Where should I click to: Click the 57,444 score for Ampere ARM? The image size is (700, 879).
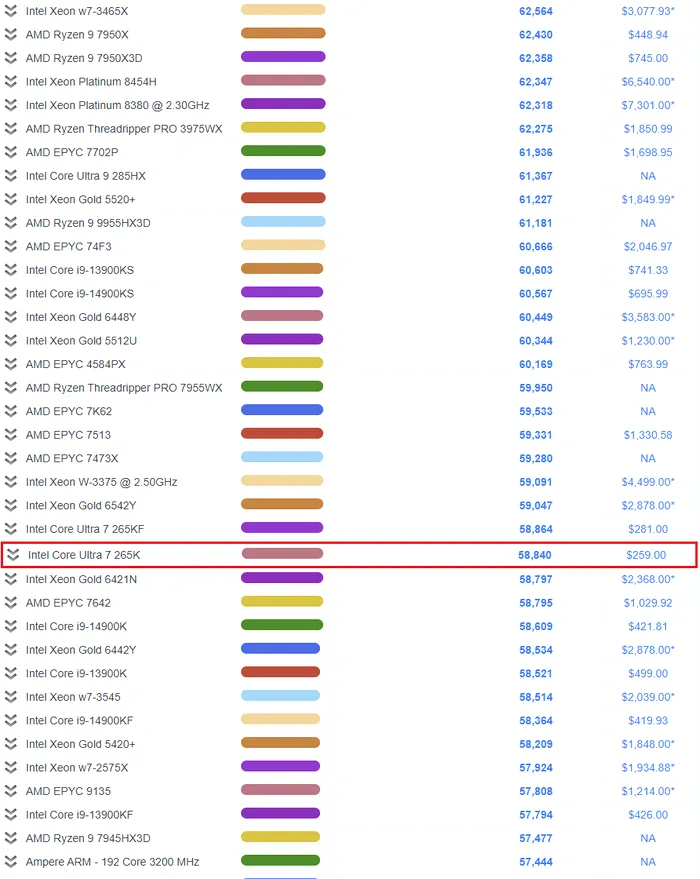coord(536,862)
